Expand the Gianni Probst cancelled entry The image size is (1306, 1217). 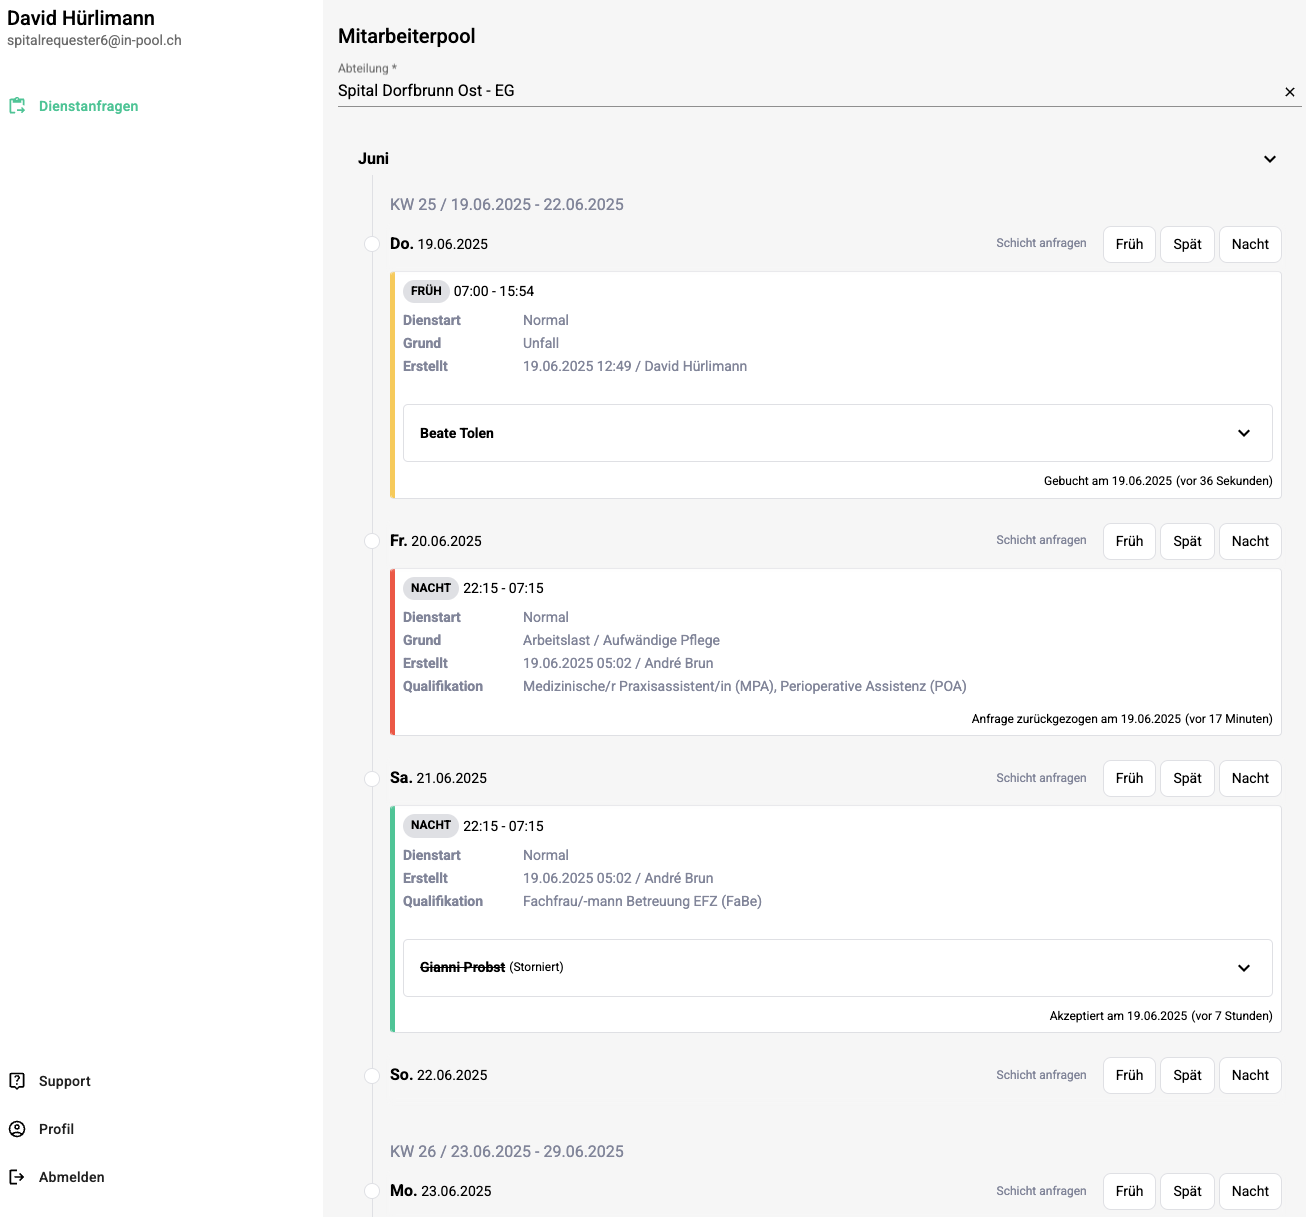1244,968
